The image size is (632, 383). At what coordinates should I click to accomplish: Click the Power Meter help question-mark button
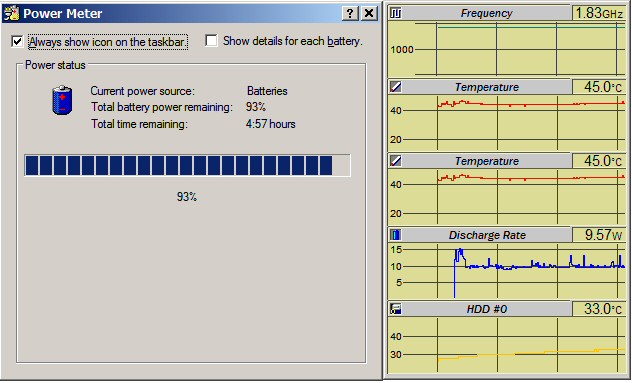(350, 14)
